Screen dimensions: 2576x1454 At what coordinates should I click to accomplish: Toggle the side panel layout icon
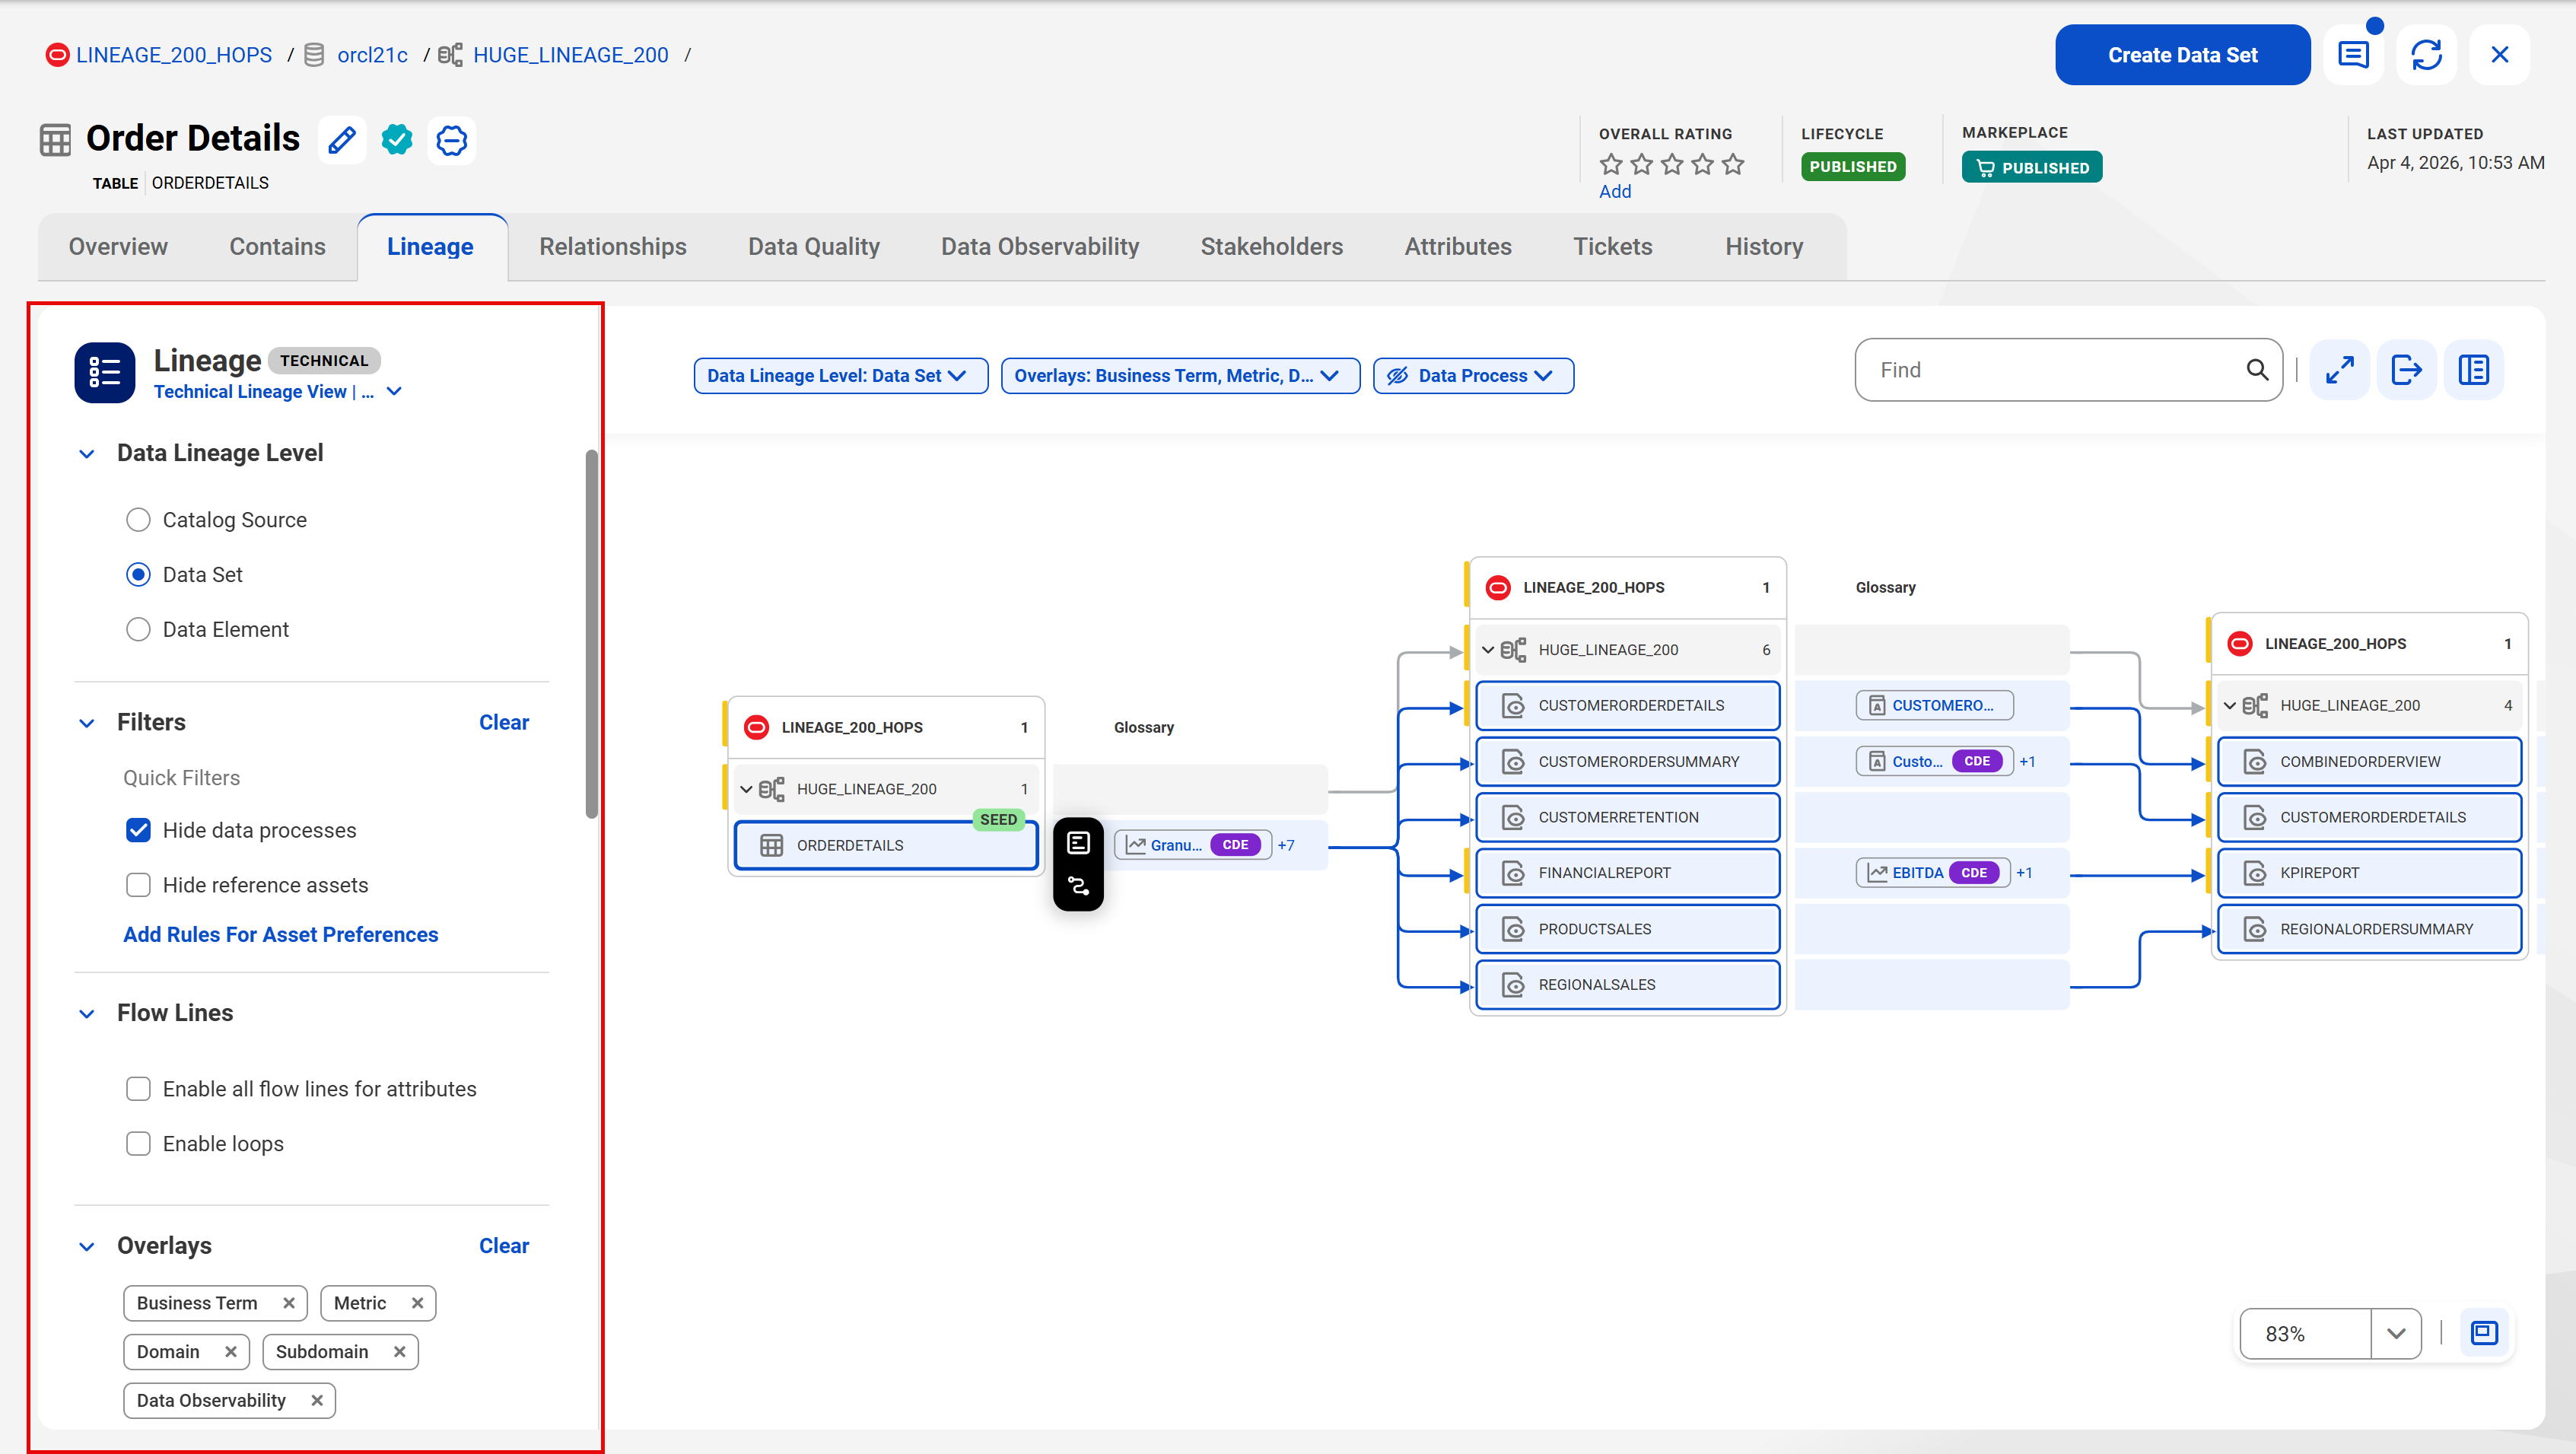click(x=2474, y=370)
